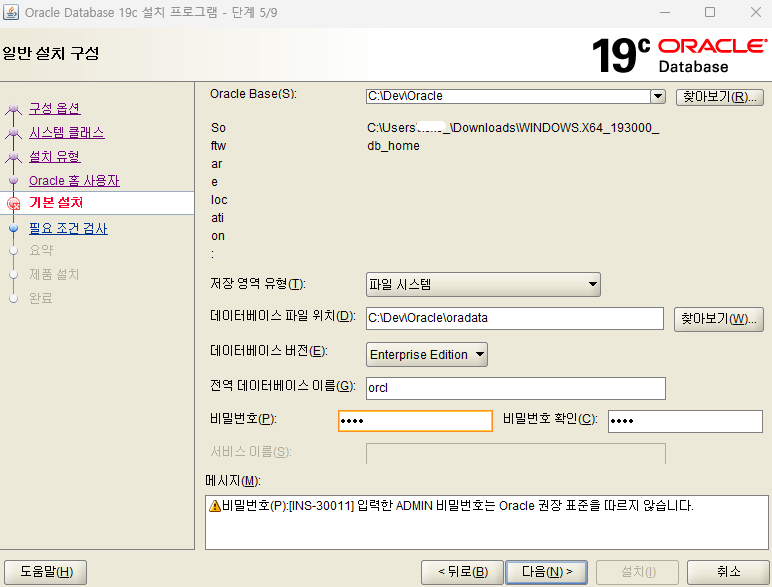
Task: Click the 전역 데이터베이스 이름 field
Action: point(516,388)
